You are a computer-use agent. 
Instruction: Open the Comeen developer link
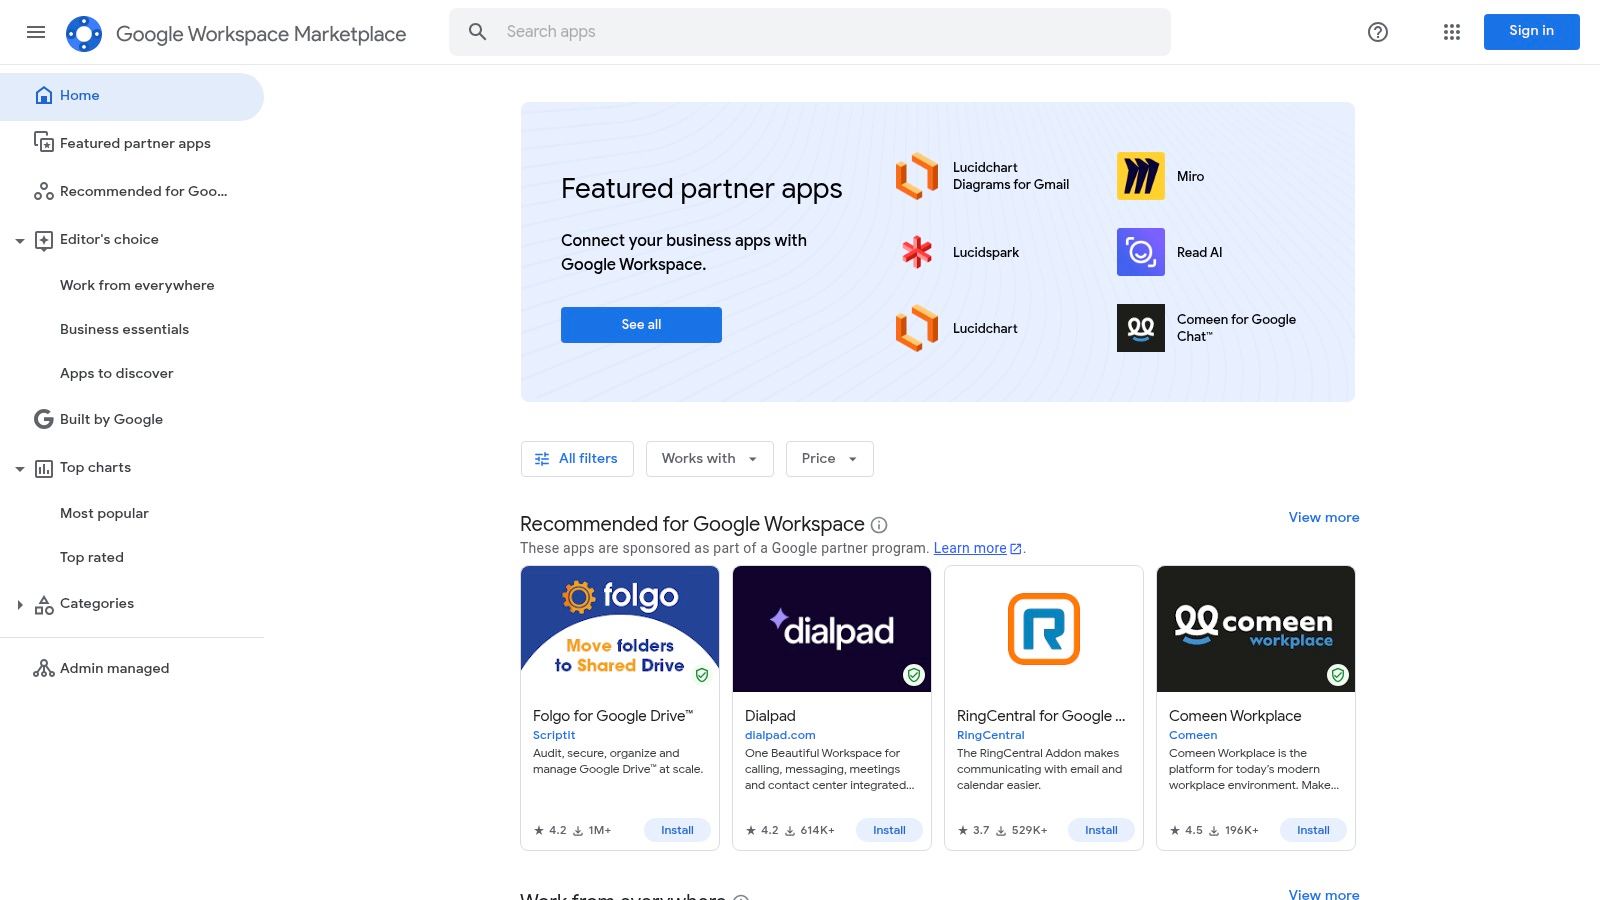pyautogui.click(x=1193, y=735)
